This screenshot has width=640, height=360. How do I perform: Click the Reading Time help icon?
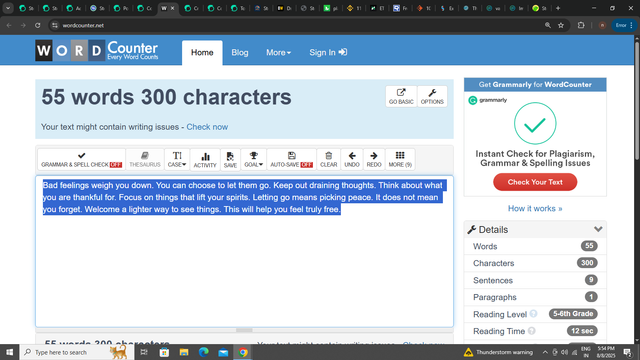tap(531, 331)
